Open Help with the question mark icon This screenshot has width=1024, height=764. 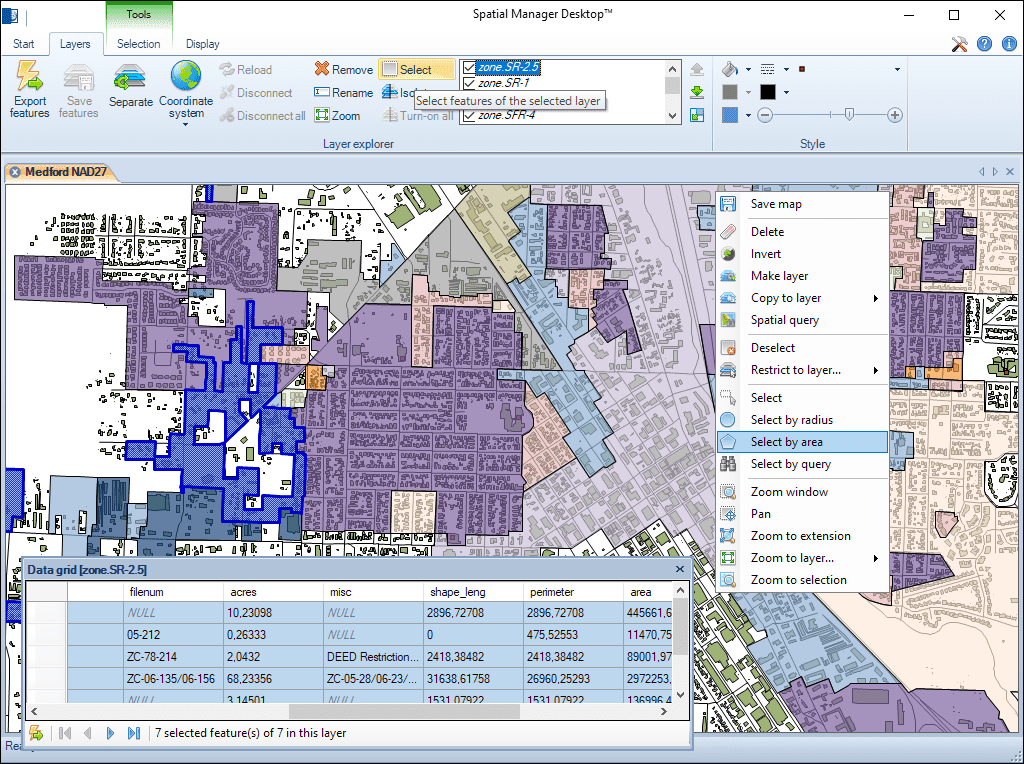(984, 44)
